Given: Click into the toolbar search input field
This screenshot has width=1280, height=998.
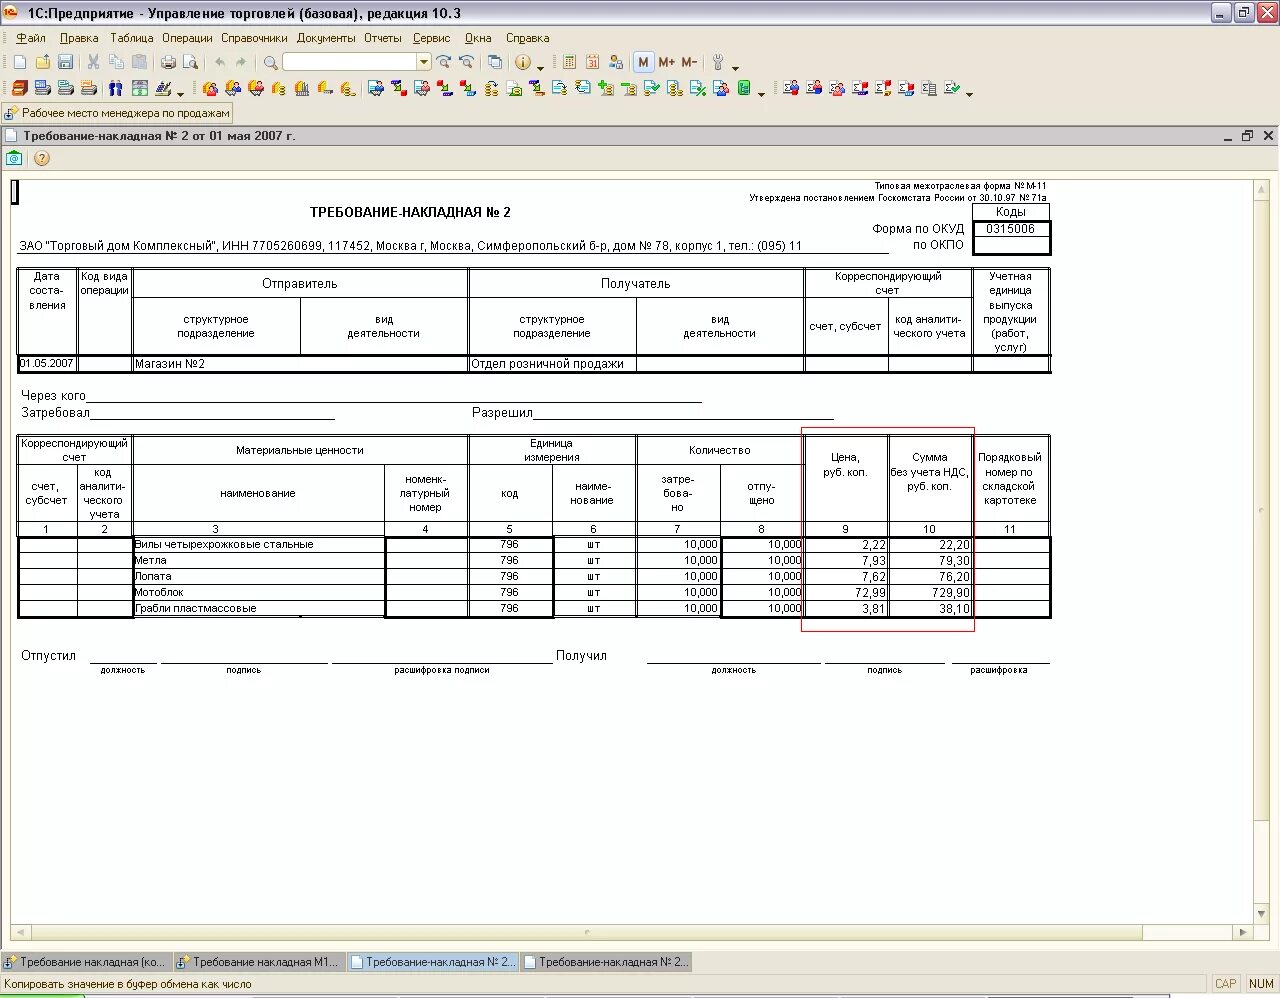Looking at the screenshot, I should 350,62.
